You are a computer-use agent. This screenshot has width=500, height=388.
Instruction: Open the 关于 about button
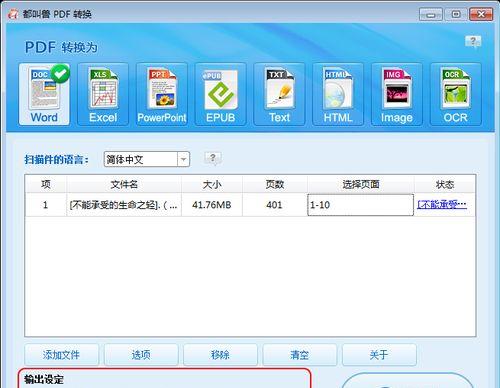coord(379,355)
